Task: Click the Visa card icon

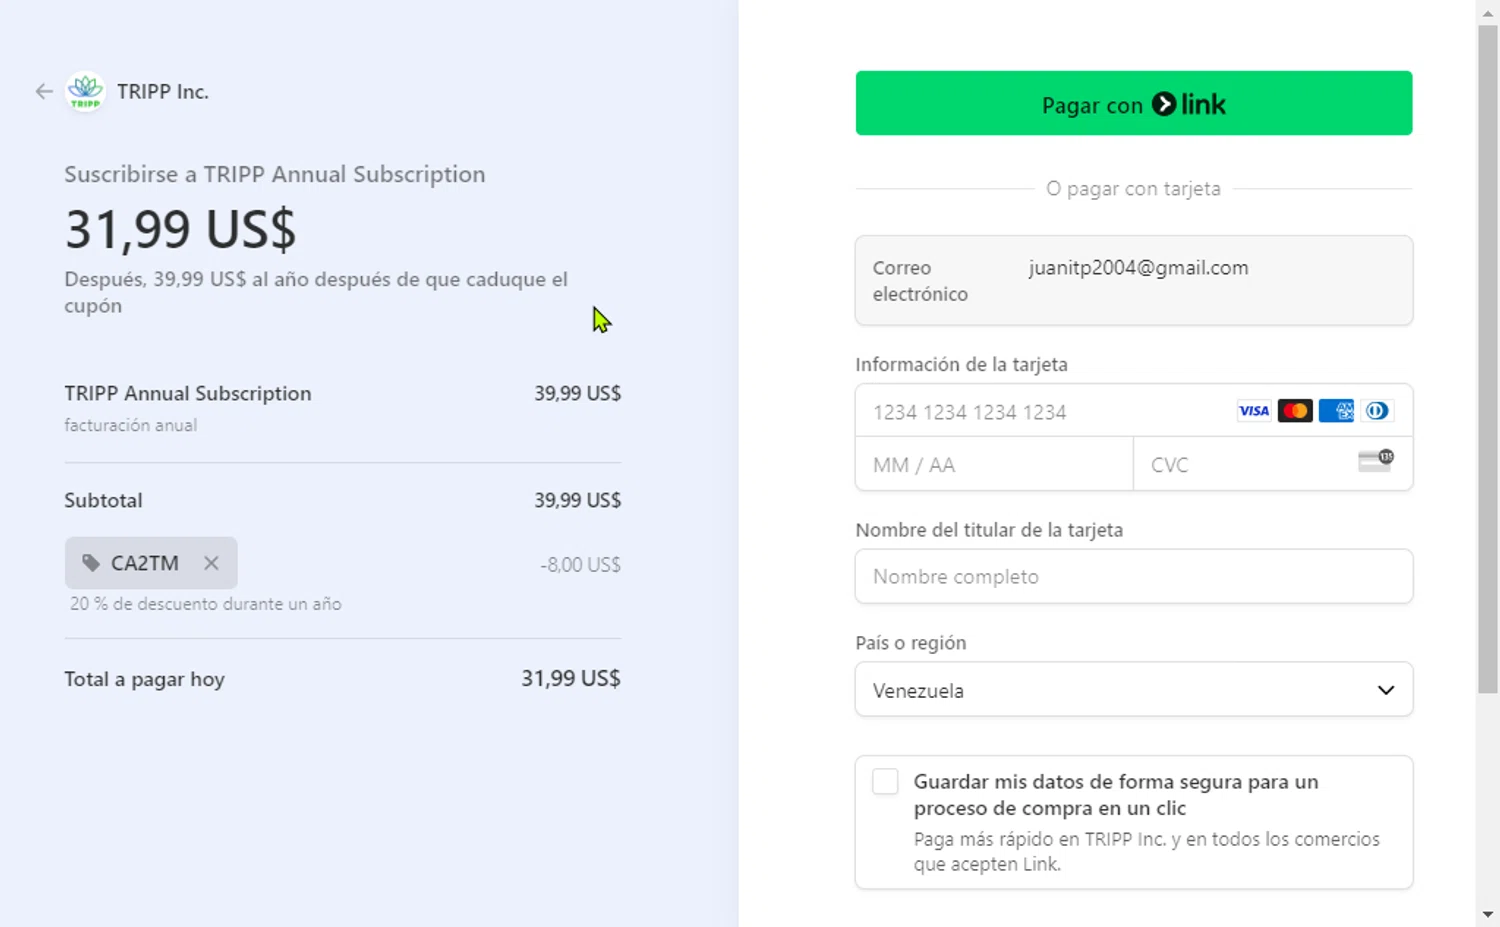Action: (x=1253, y=411)
